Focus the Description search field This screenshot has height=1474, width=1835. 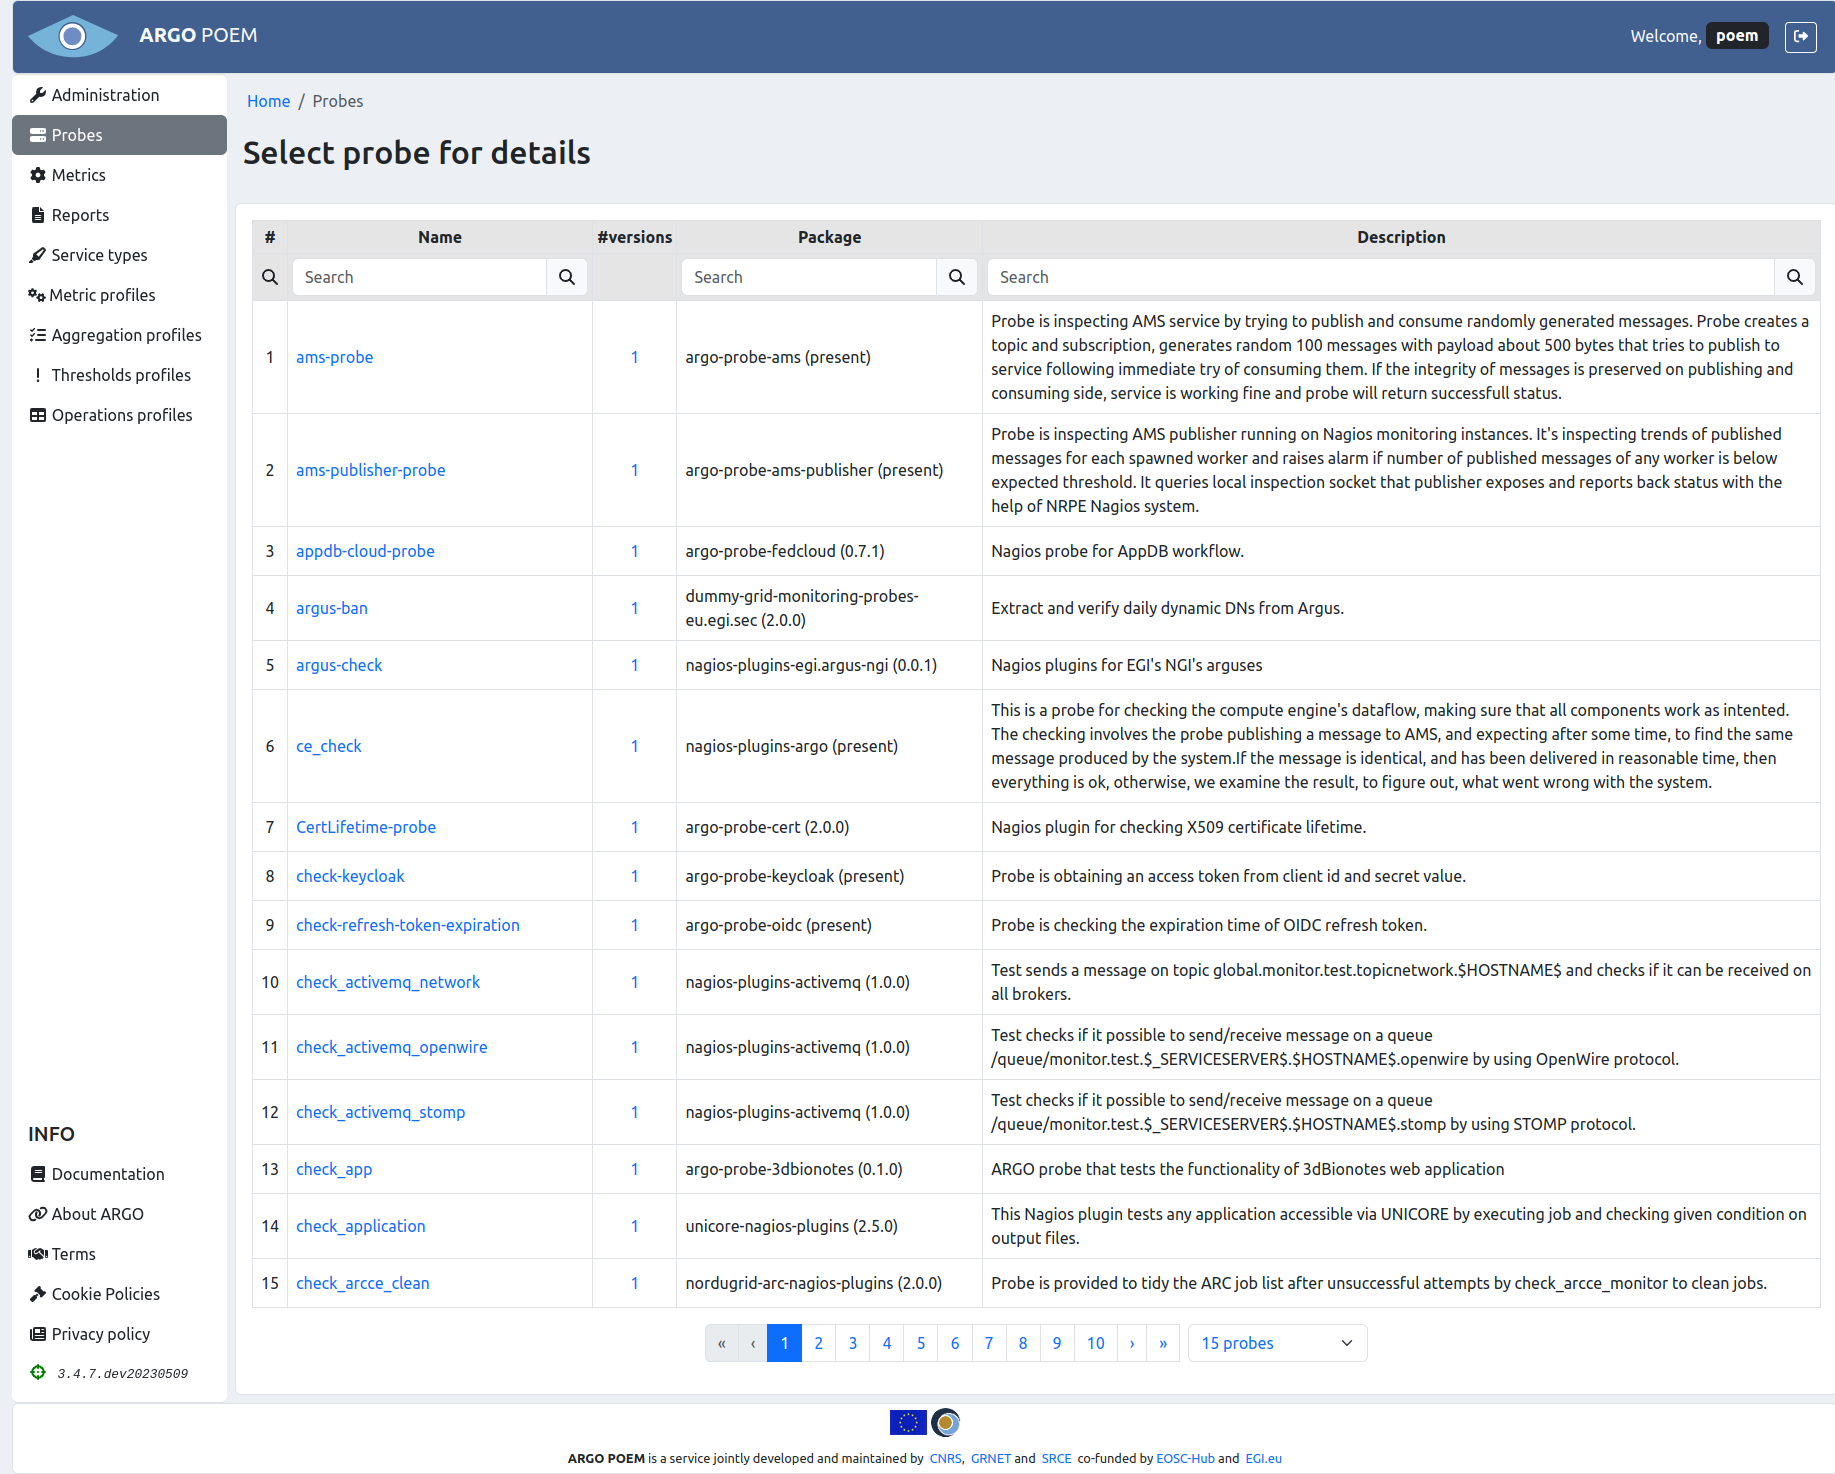[x=1380, y=277]
